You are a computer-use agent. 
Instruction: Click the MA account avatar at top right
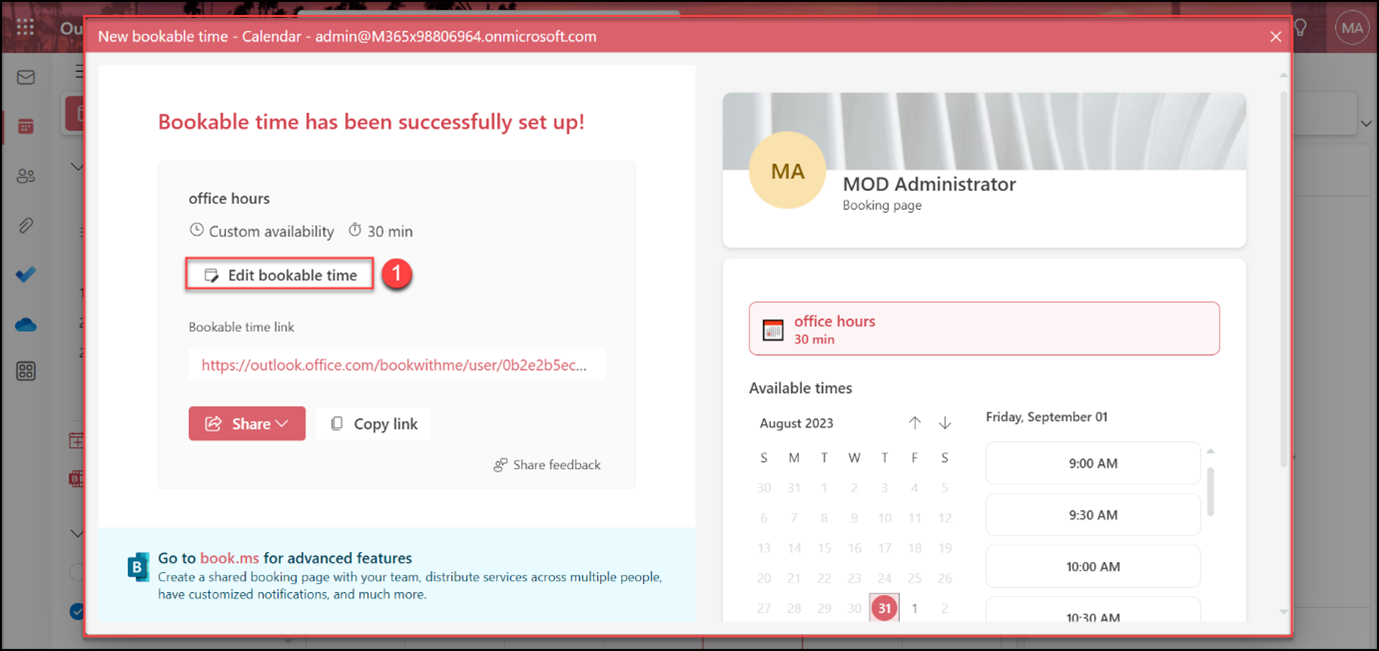pos(1352,28)
